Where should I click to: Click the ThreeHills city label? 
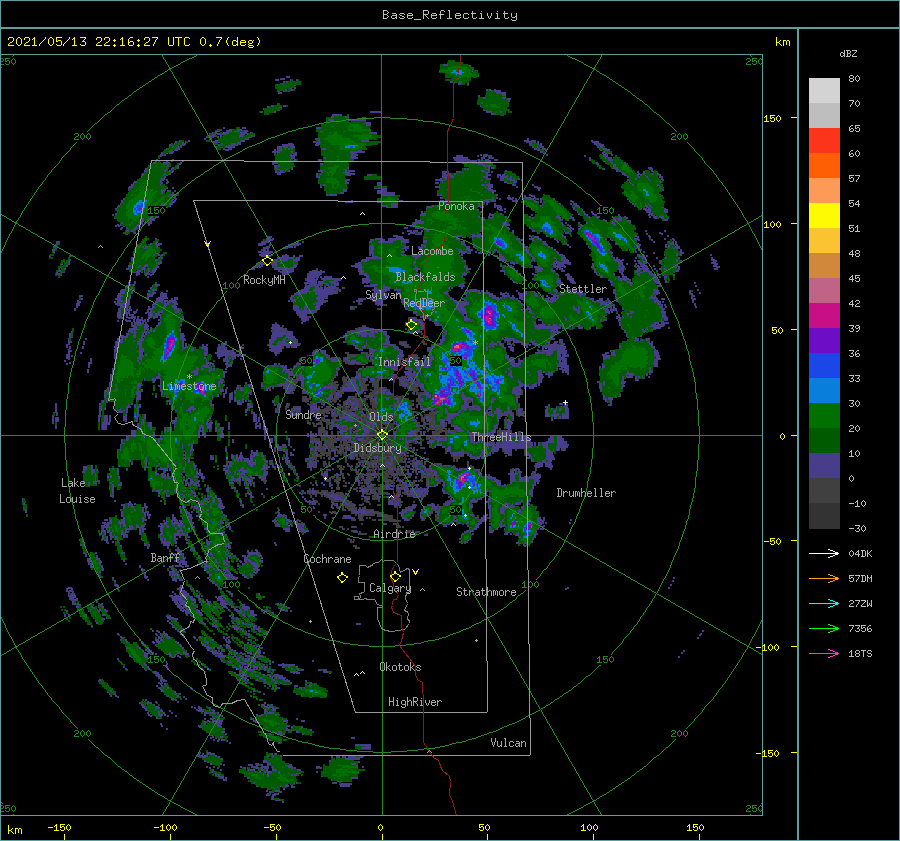point(501,437)
